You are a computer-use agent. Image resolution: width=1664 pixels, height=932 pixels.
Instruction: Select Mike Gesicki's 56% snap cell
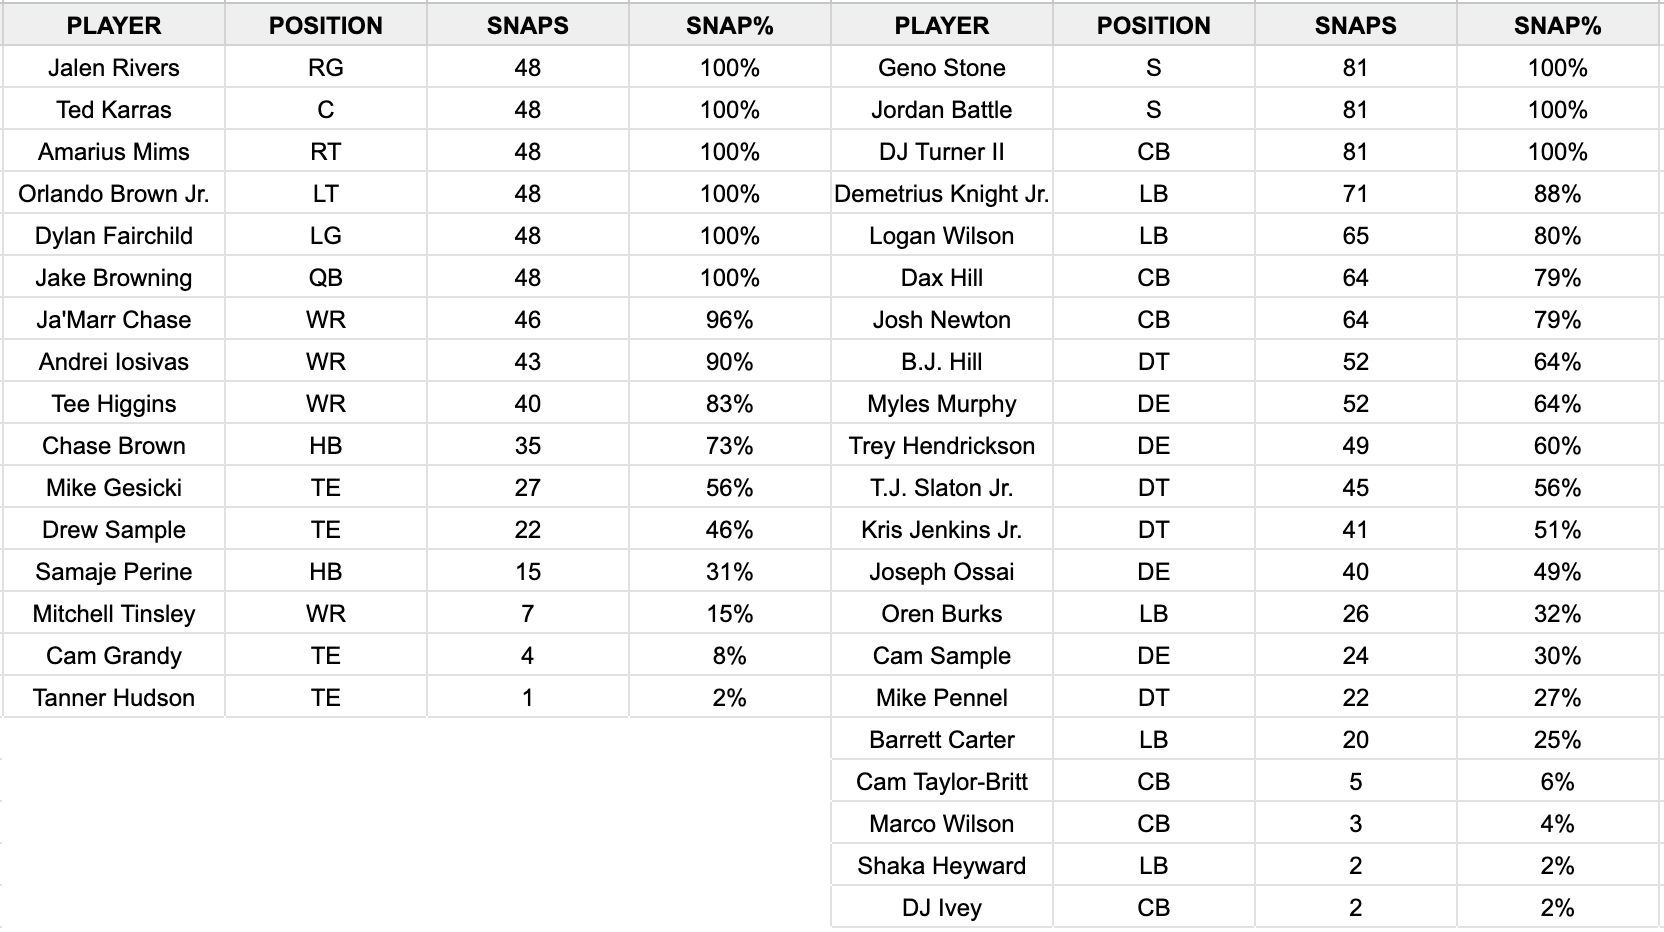pyautogui.click(x=729, y=488)
